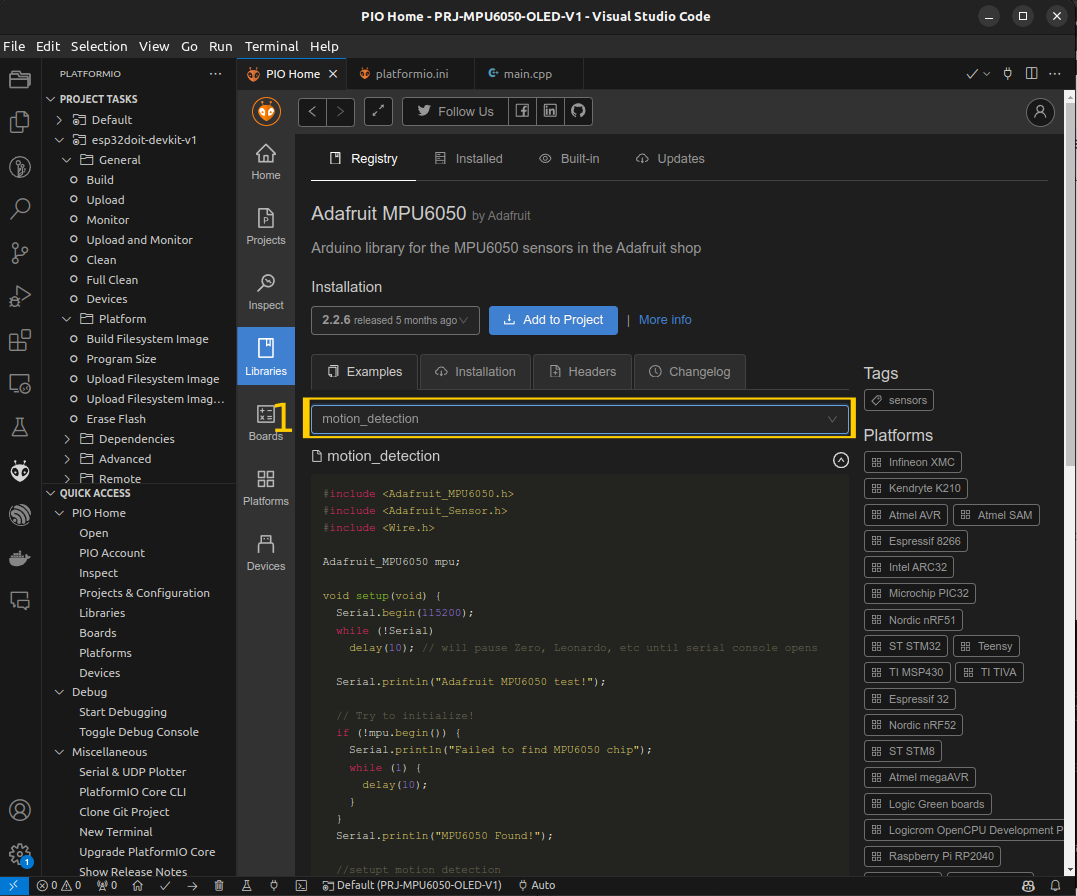Screen dimensions: 1077x896
Task: Open the PIO account profile icon
Action: click(1040, 111)
